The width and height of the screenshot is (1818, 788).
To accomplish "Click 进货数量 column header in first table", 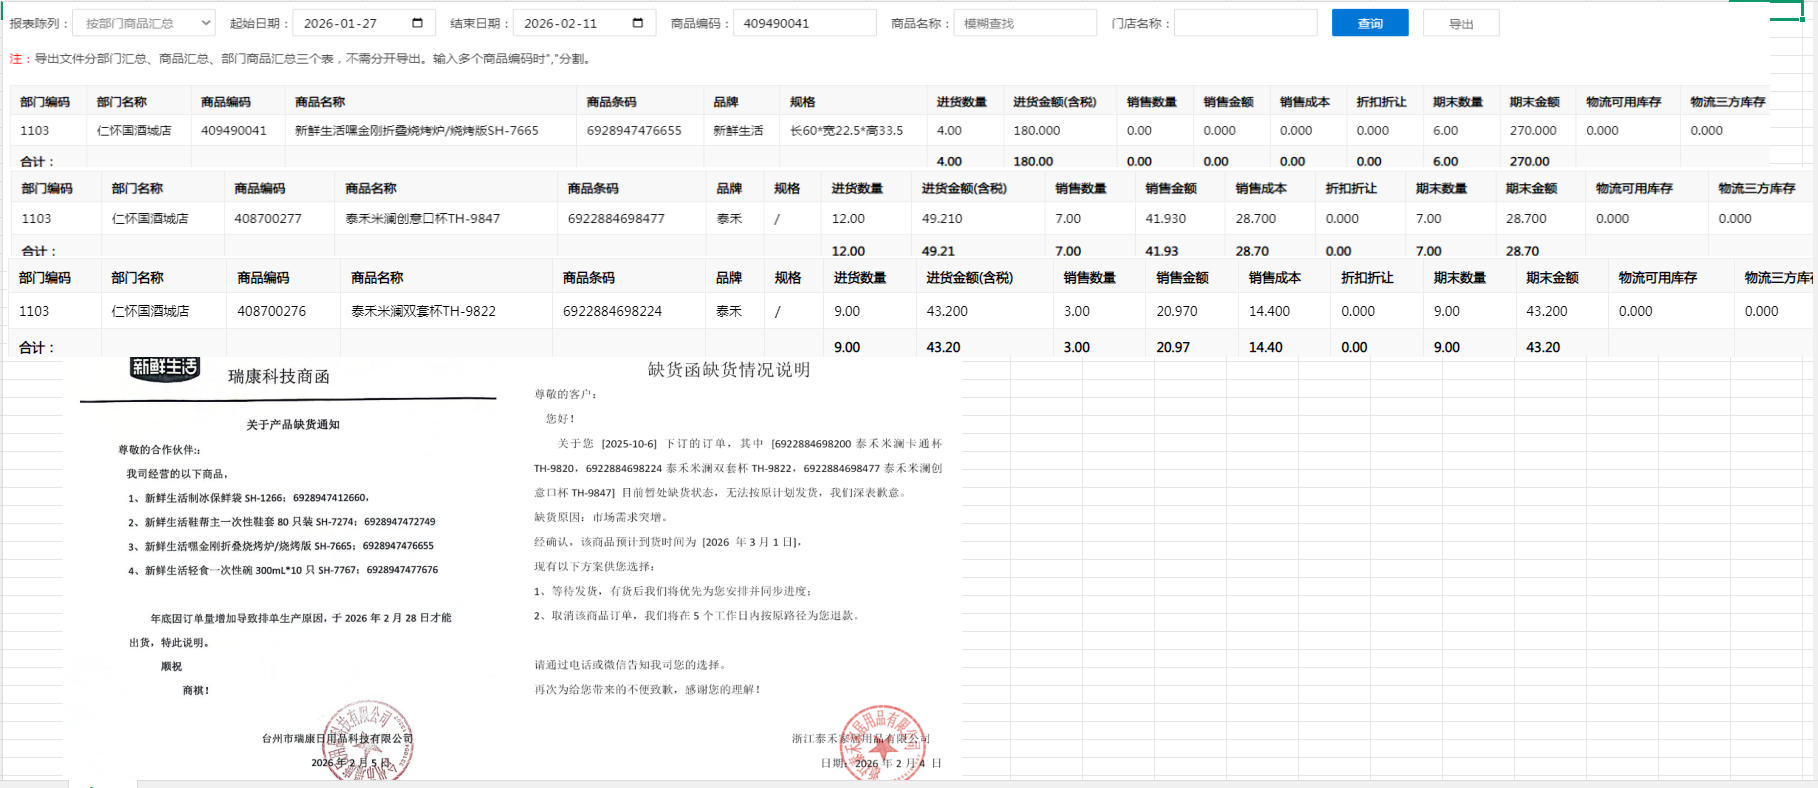I will [961, 102].
